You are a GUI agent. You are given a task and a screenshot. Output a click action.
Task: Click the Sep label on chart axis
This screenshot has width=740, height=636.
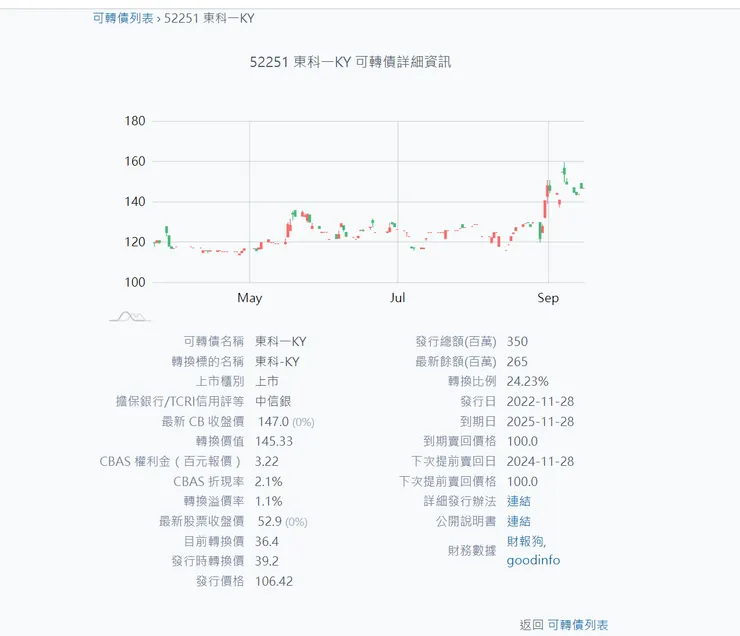point(548,298)
